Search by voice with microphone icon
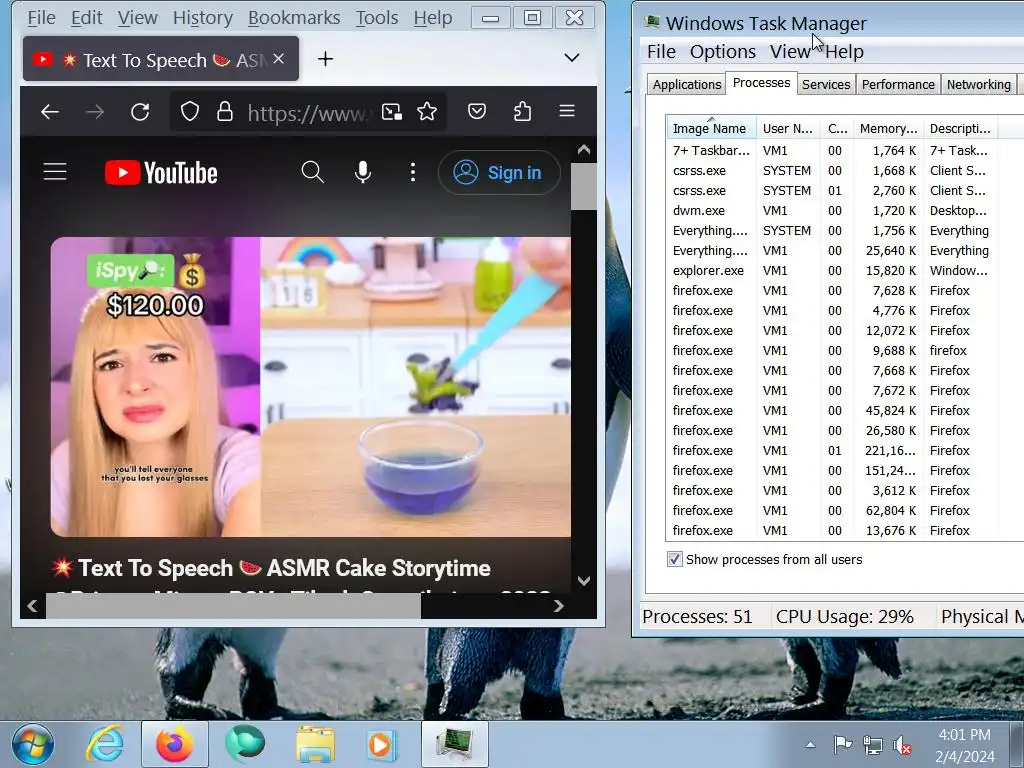 coord(363,172)
